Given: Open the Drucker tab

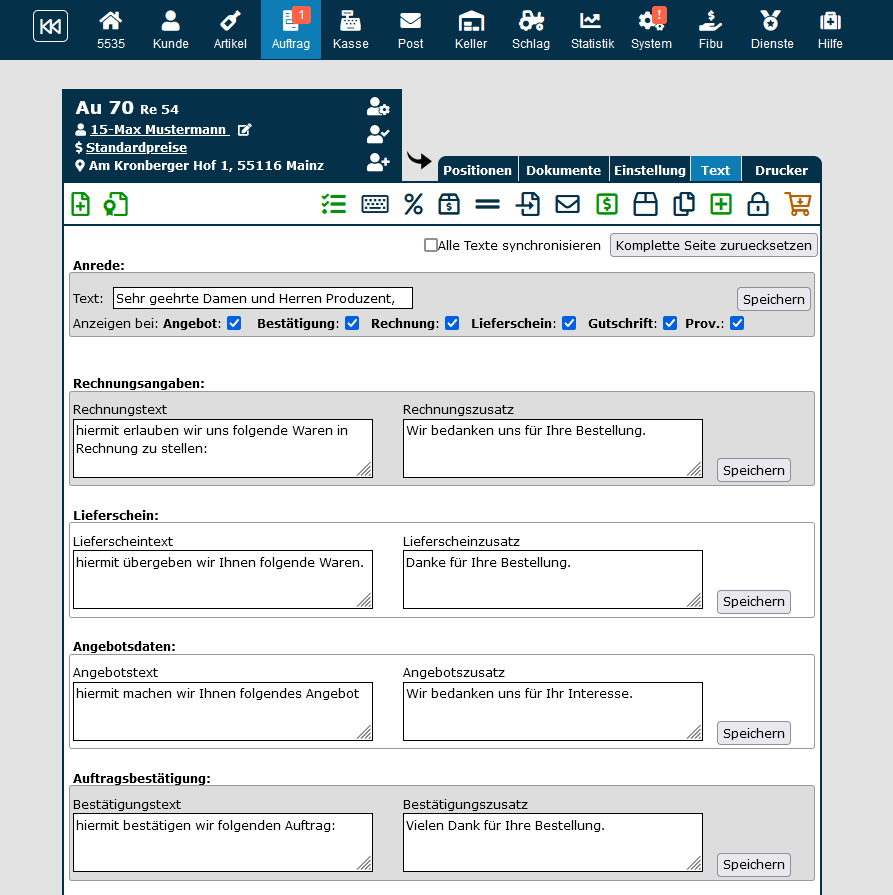Looking at the screenshot, I should pyautogui.click(x=781, y=170).
